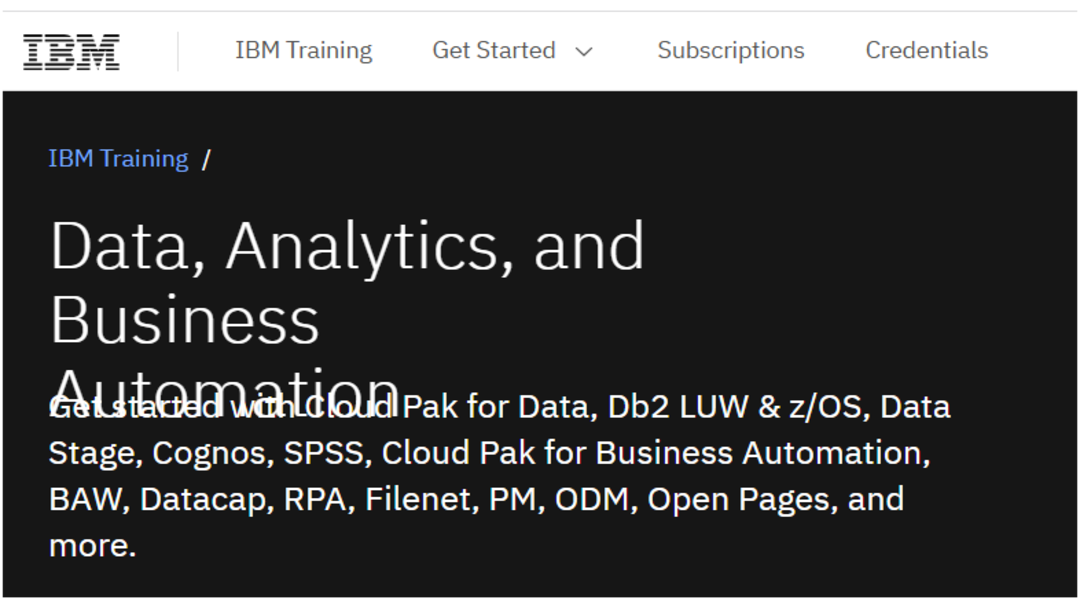Click the word 'Filenet' in the description
1080x600 pixels.
(418, 499)
